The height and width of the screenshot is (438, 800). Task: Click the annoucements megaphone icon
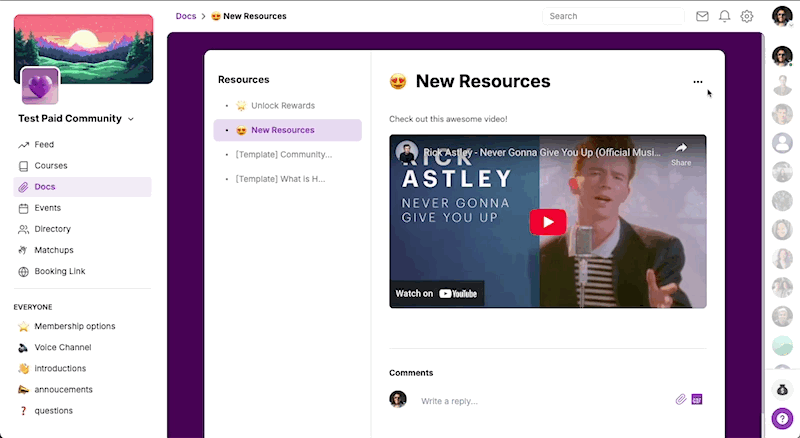(x=23, y=390)
